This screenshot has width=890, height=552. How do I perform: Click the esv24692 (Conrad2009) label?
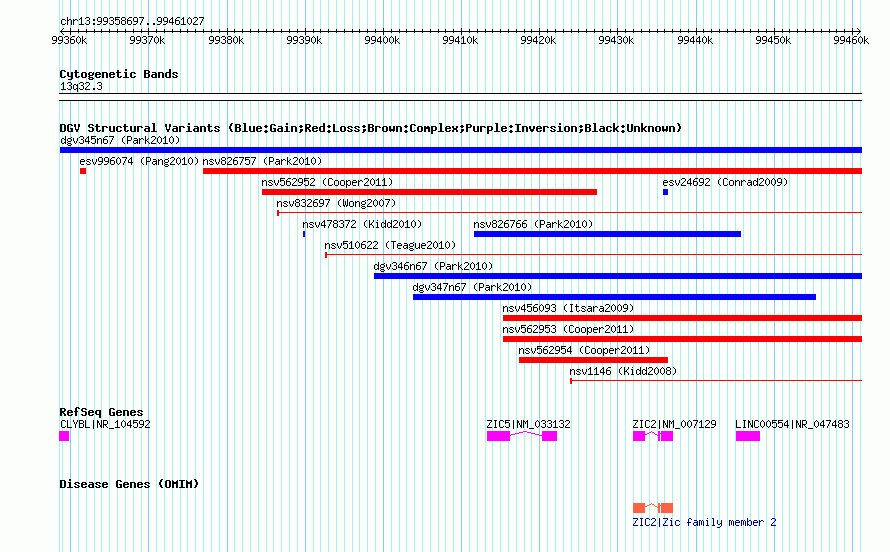coord(725,182)
